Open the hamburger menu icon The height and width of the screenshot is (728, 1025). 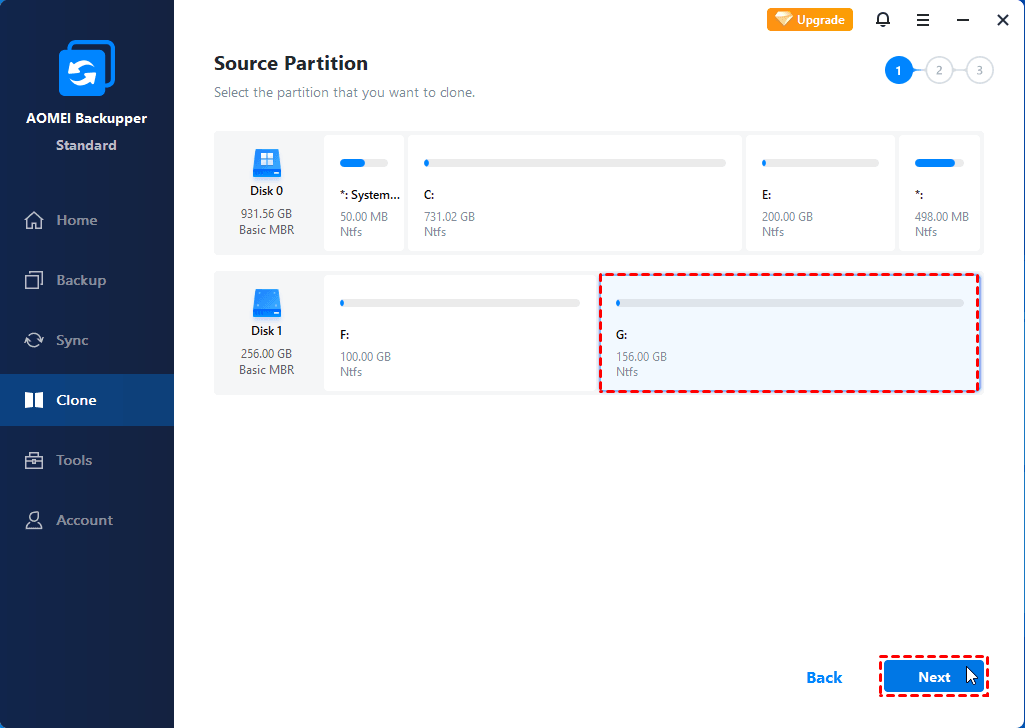click(923, 20)
